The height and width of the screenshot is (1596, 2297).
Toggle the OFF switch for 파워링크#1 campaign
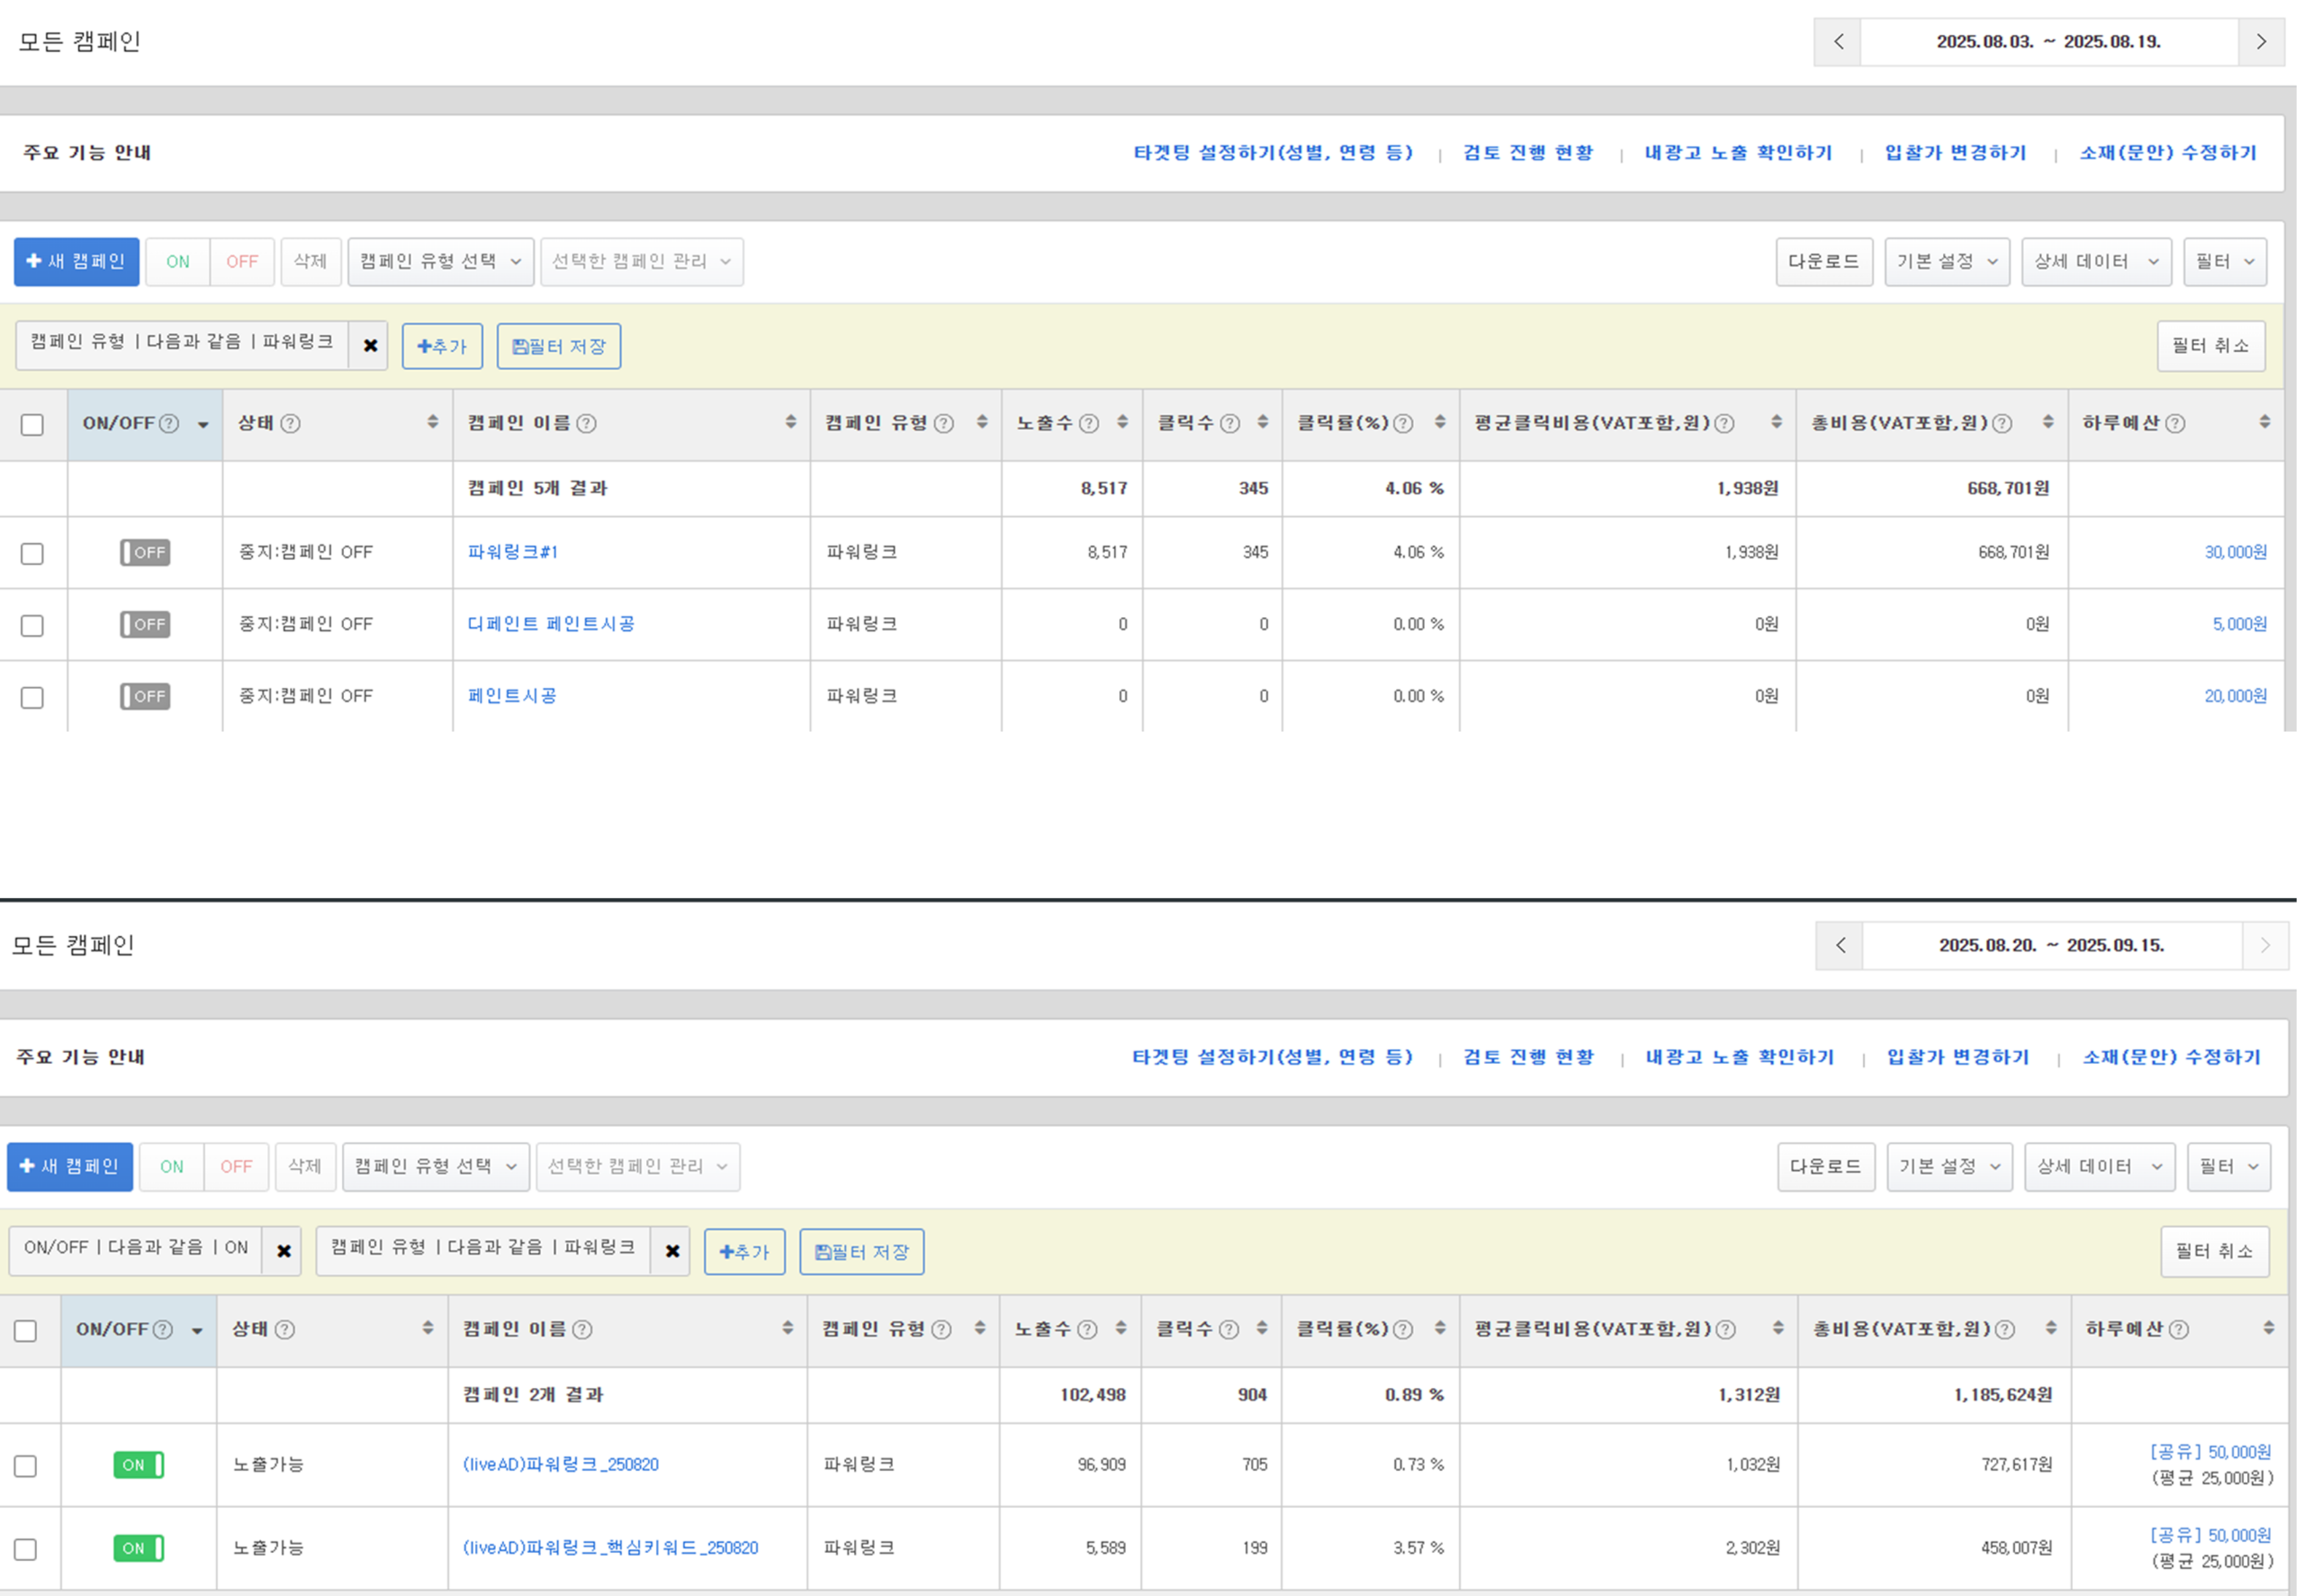(x=145, y=553)
